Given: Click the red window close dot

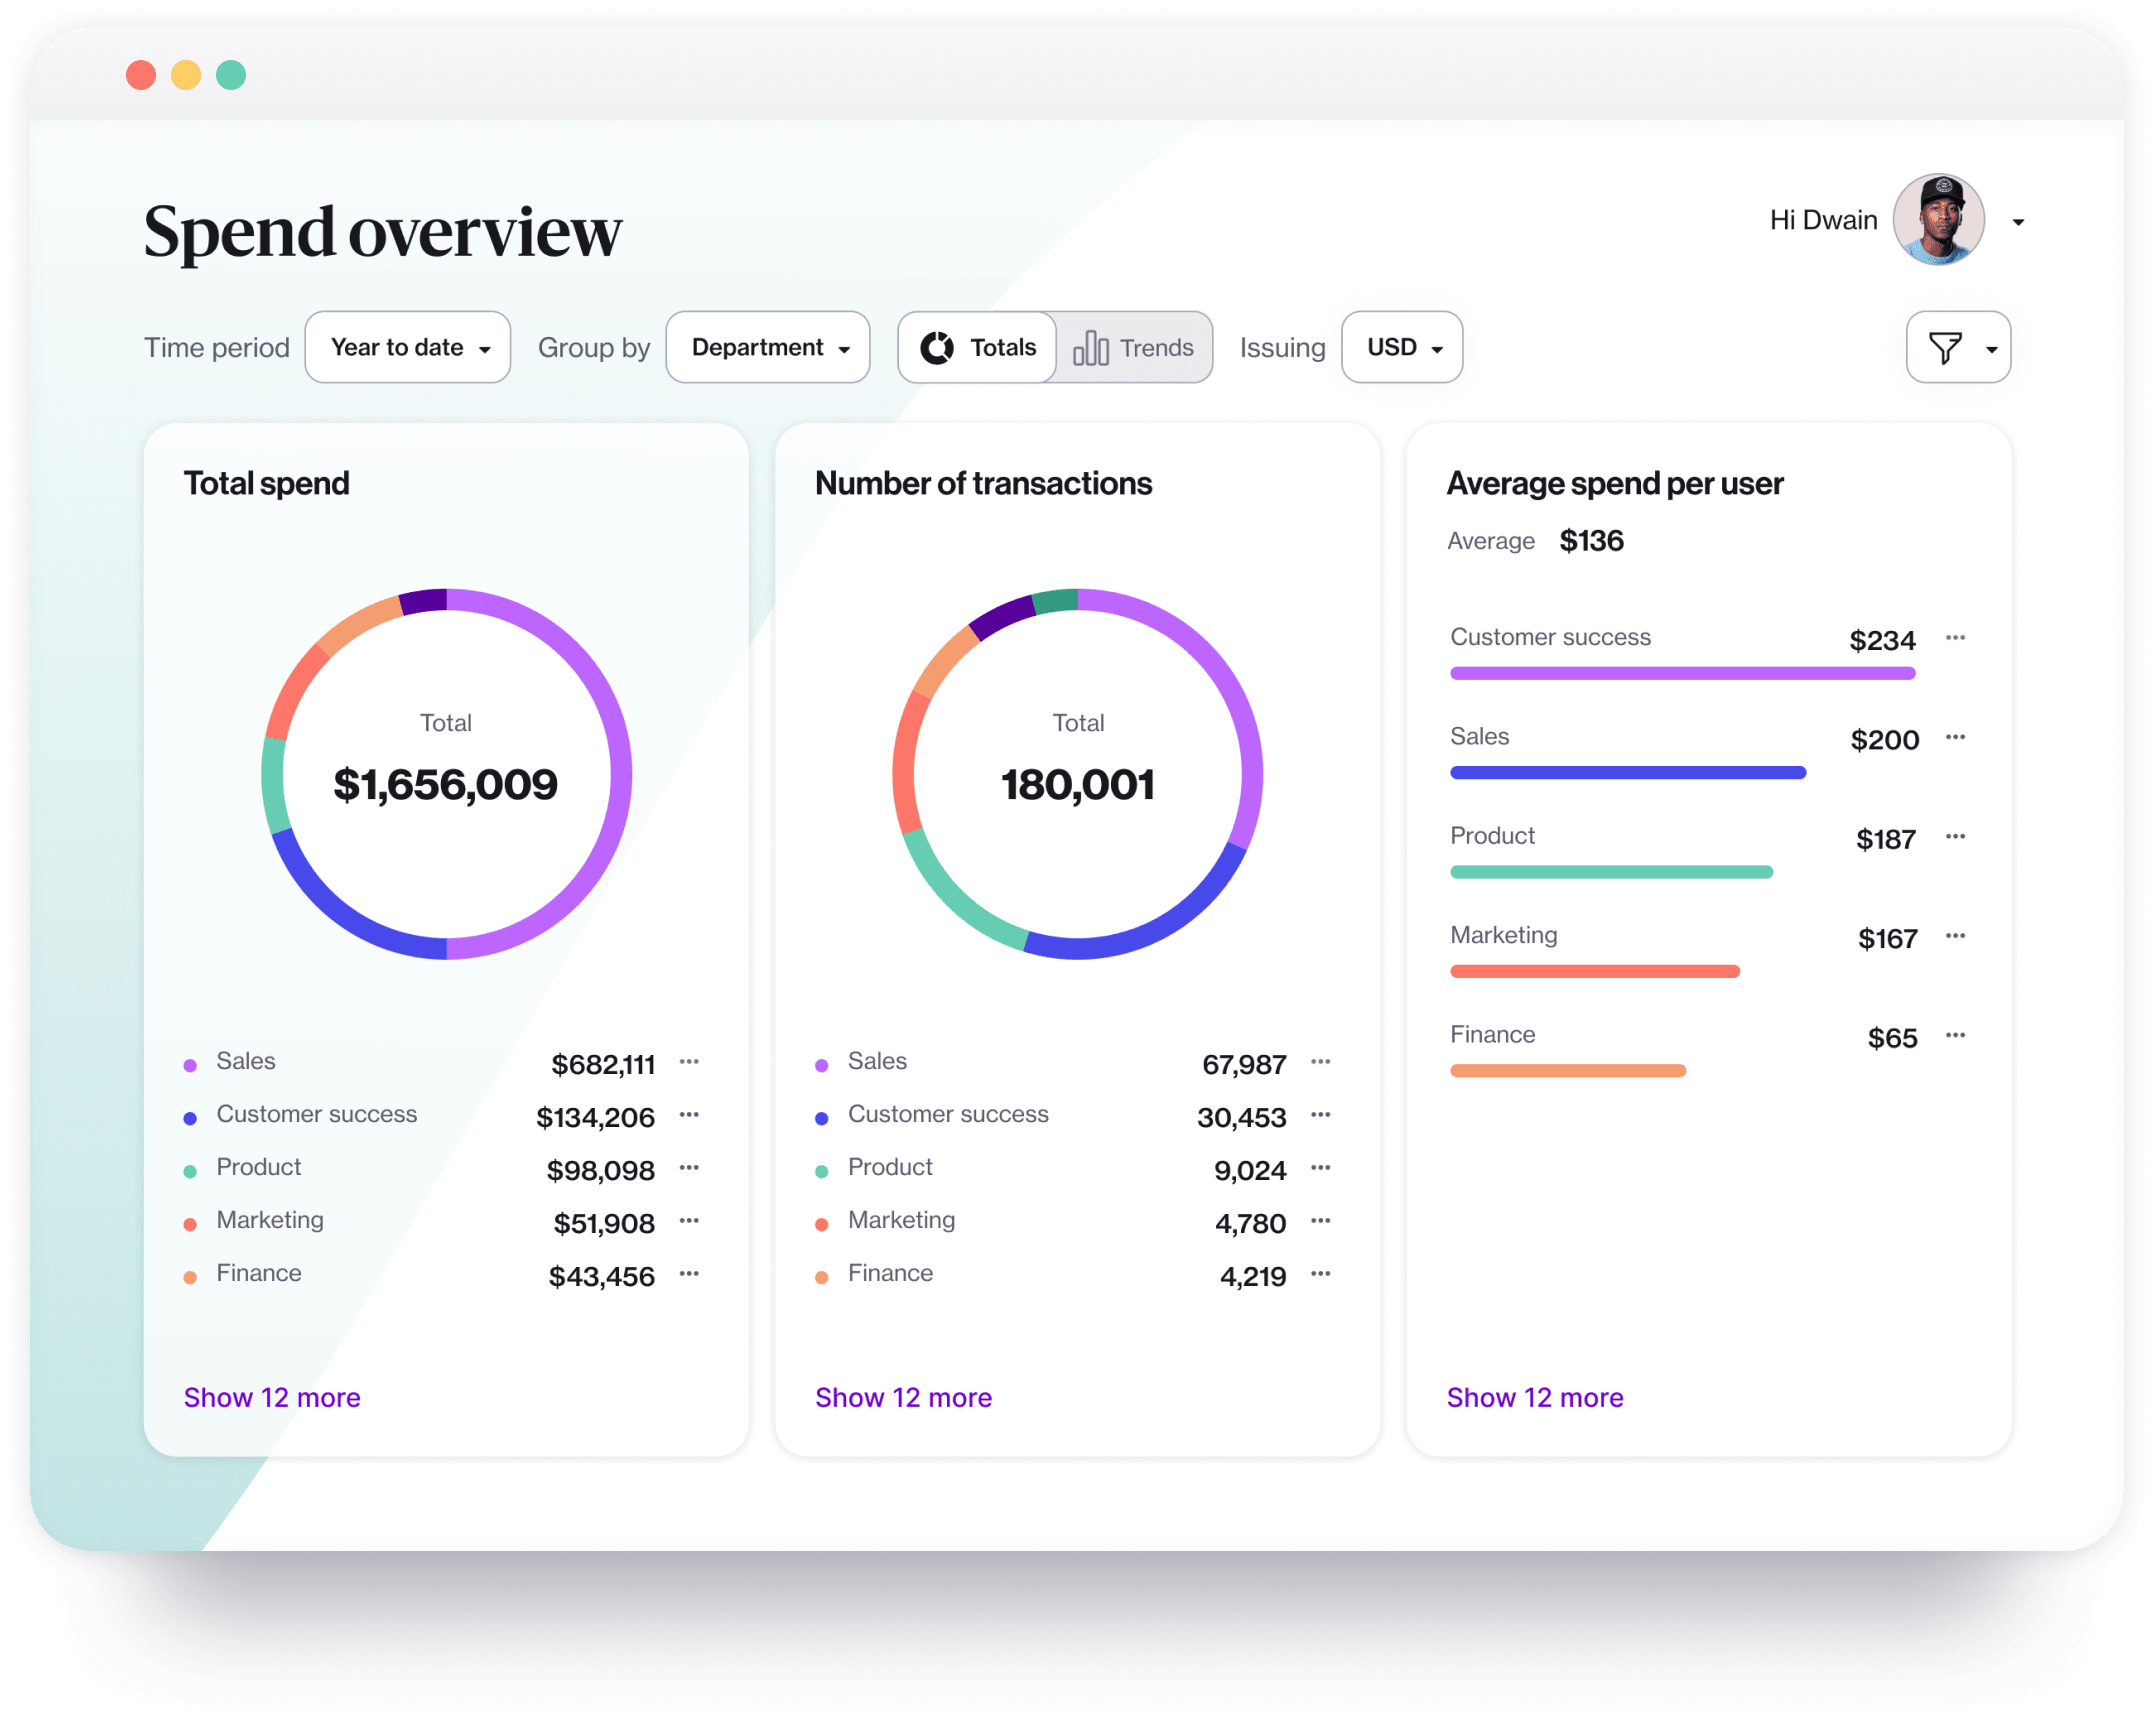Looking at the screenshot, I should pyautogui.click(x=141, y=75).
